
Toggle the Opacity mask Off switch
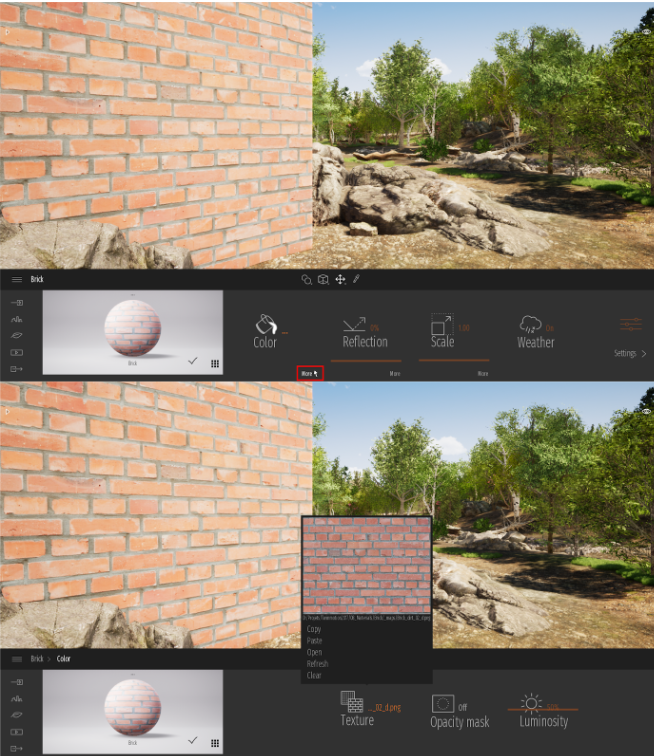462,706
